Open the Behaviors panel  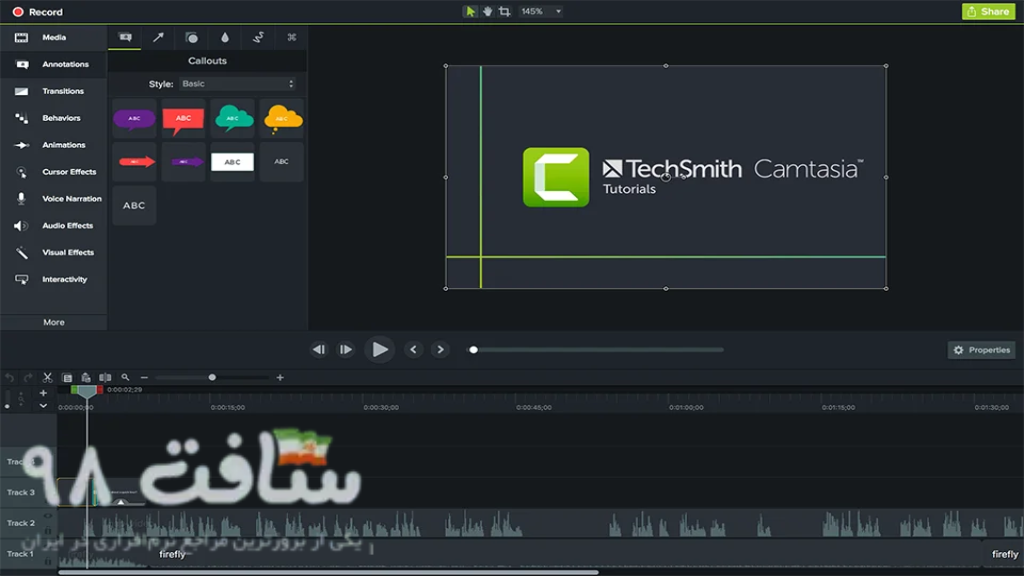tap(54, 118)
